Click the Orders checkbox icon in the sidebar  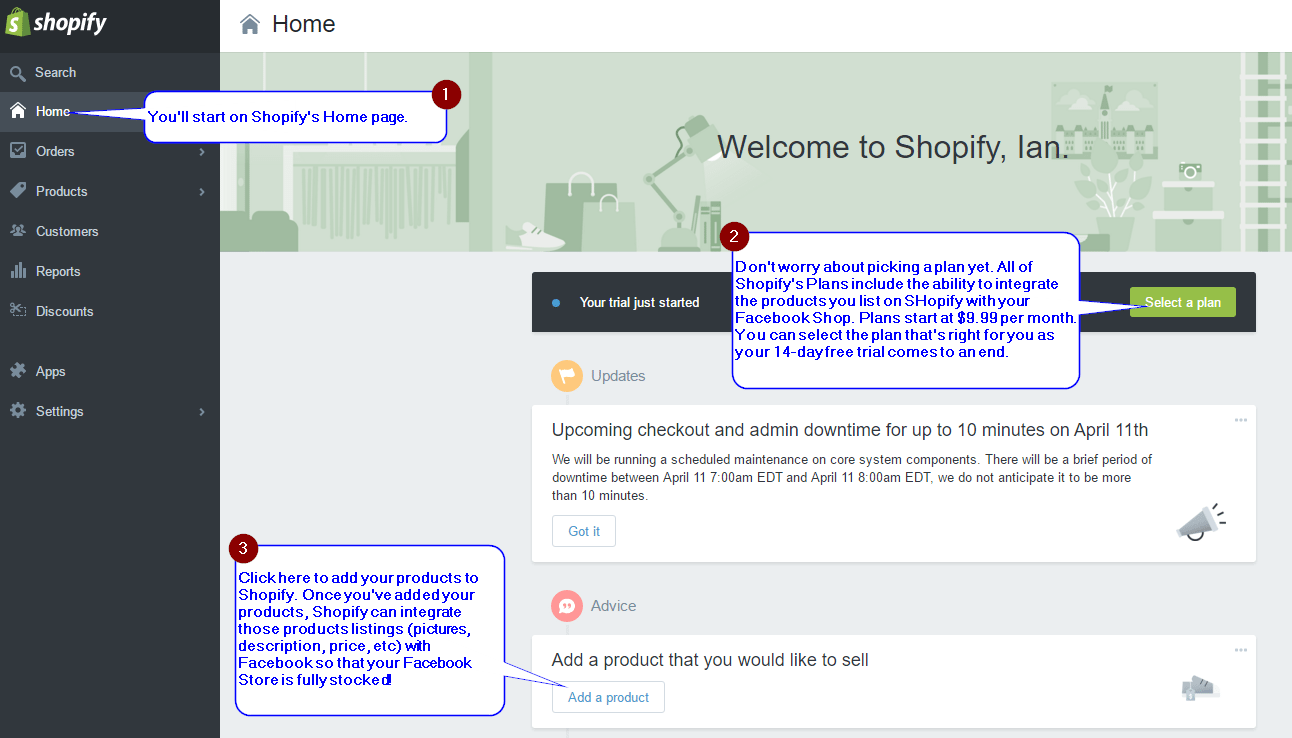pyautogui.click(x=18, y=151)
